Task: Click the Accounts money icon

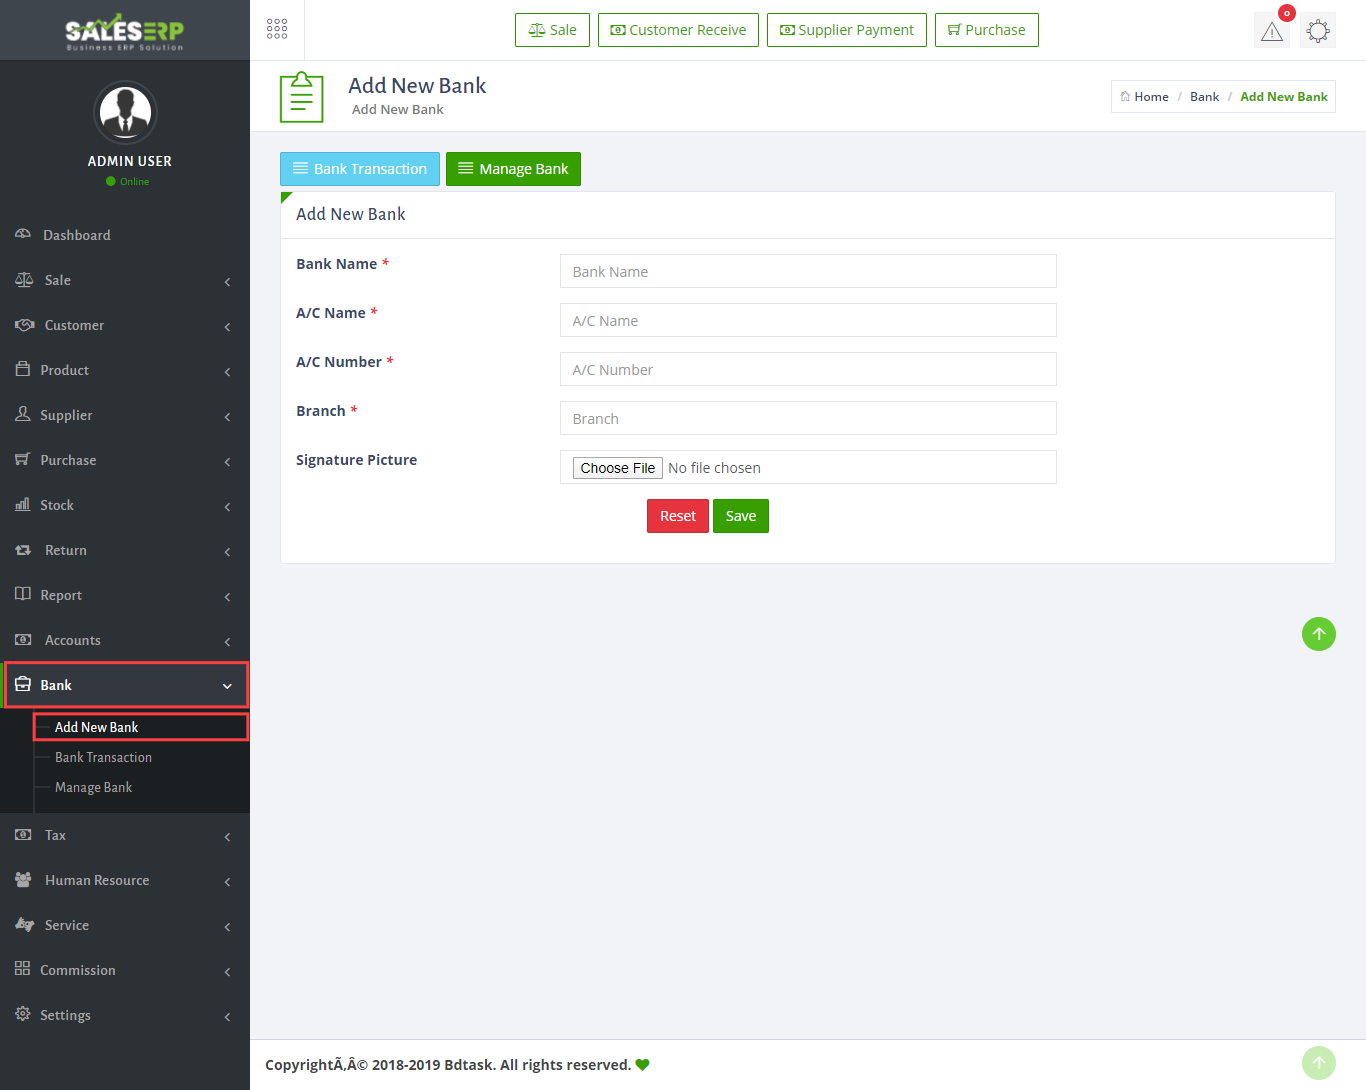Action: tap(24, 639)
